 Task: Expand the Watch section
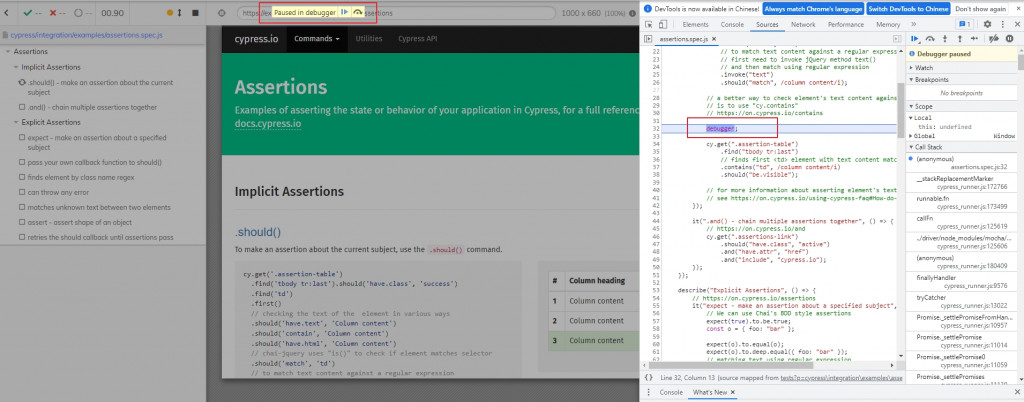[961, 68]
